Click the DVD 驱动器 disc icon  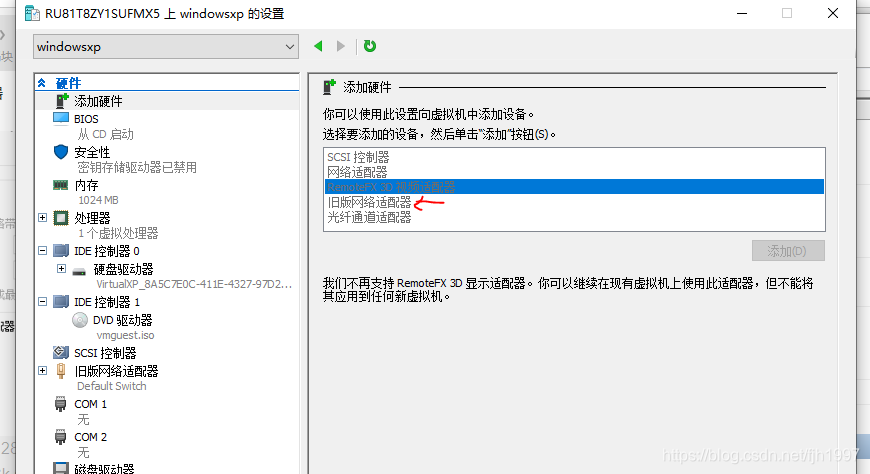pyautogui.click(x=80, y=320)
